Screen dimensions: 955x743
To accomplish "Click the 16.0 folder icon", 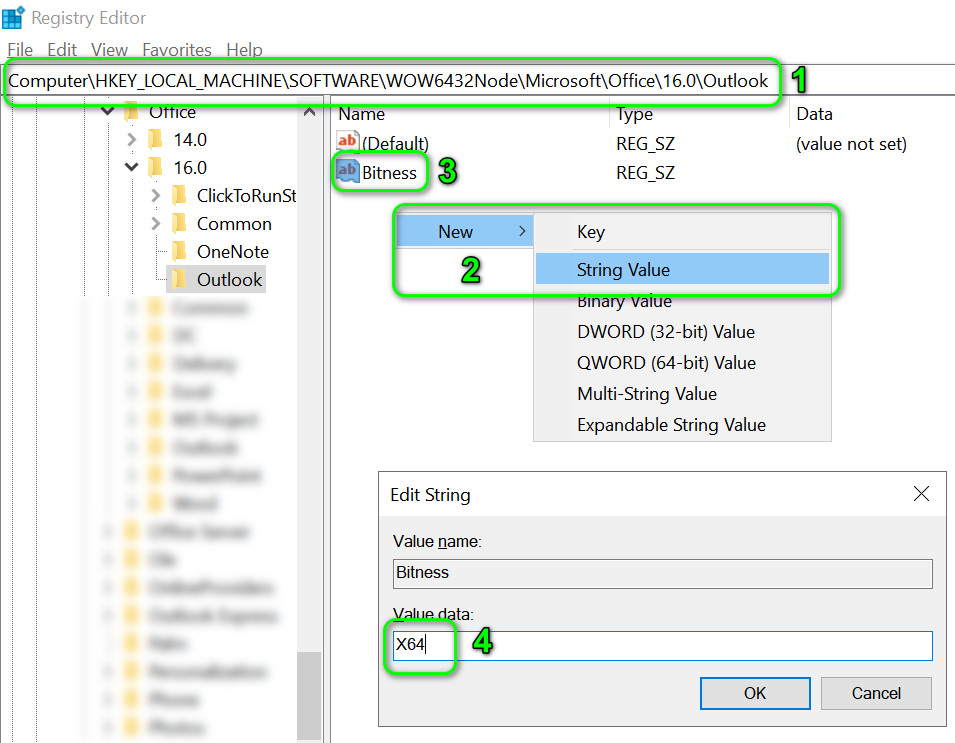I will coord(156,167).
